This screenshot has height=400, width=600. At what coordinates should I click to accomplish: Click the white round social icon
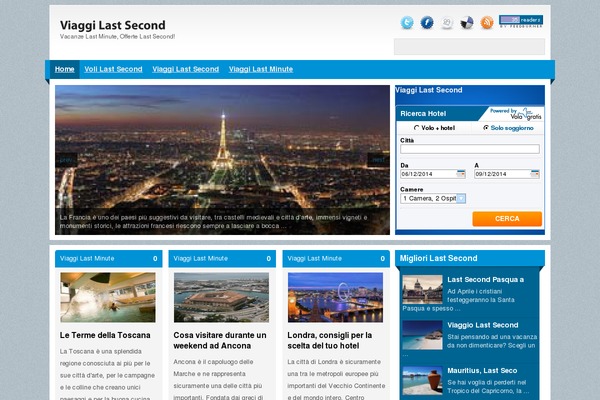447,23
